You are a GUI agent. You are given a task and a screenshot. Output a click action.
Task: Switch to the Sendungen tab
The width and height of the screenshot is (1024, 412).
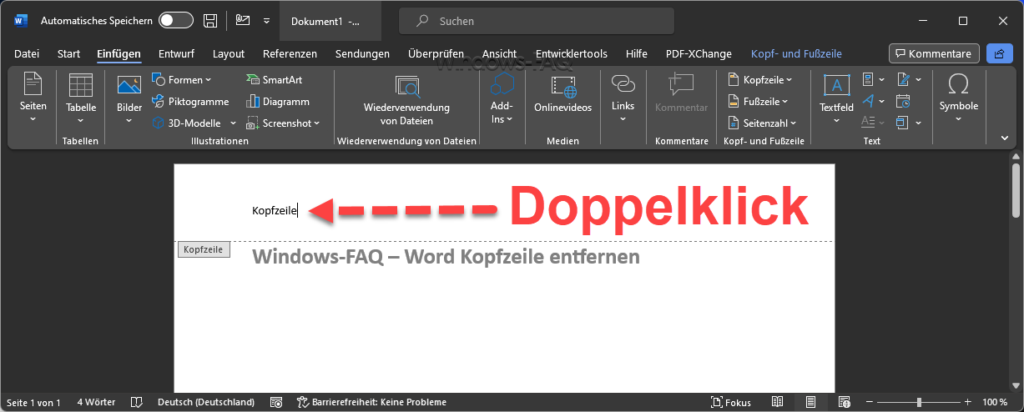pos(362,54)
